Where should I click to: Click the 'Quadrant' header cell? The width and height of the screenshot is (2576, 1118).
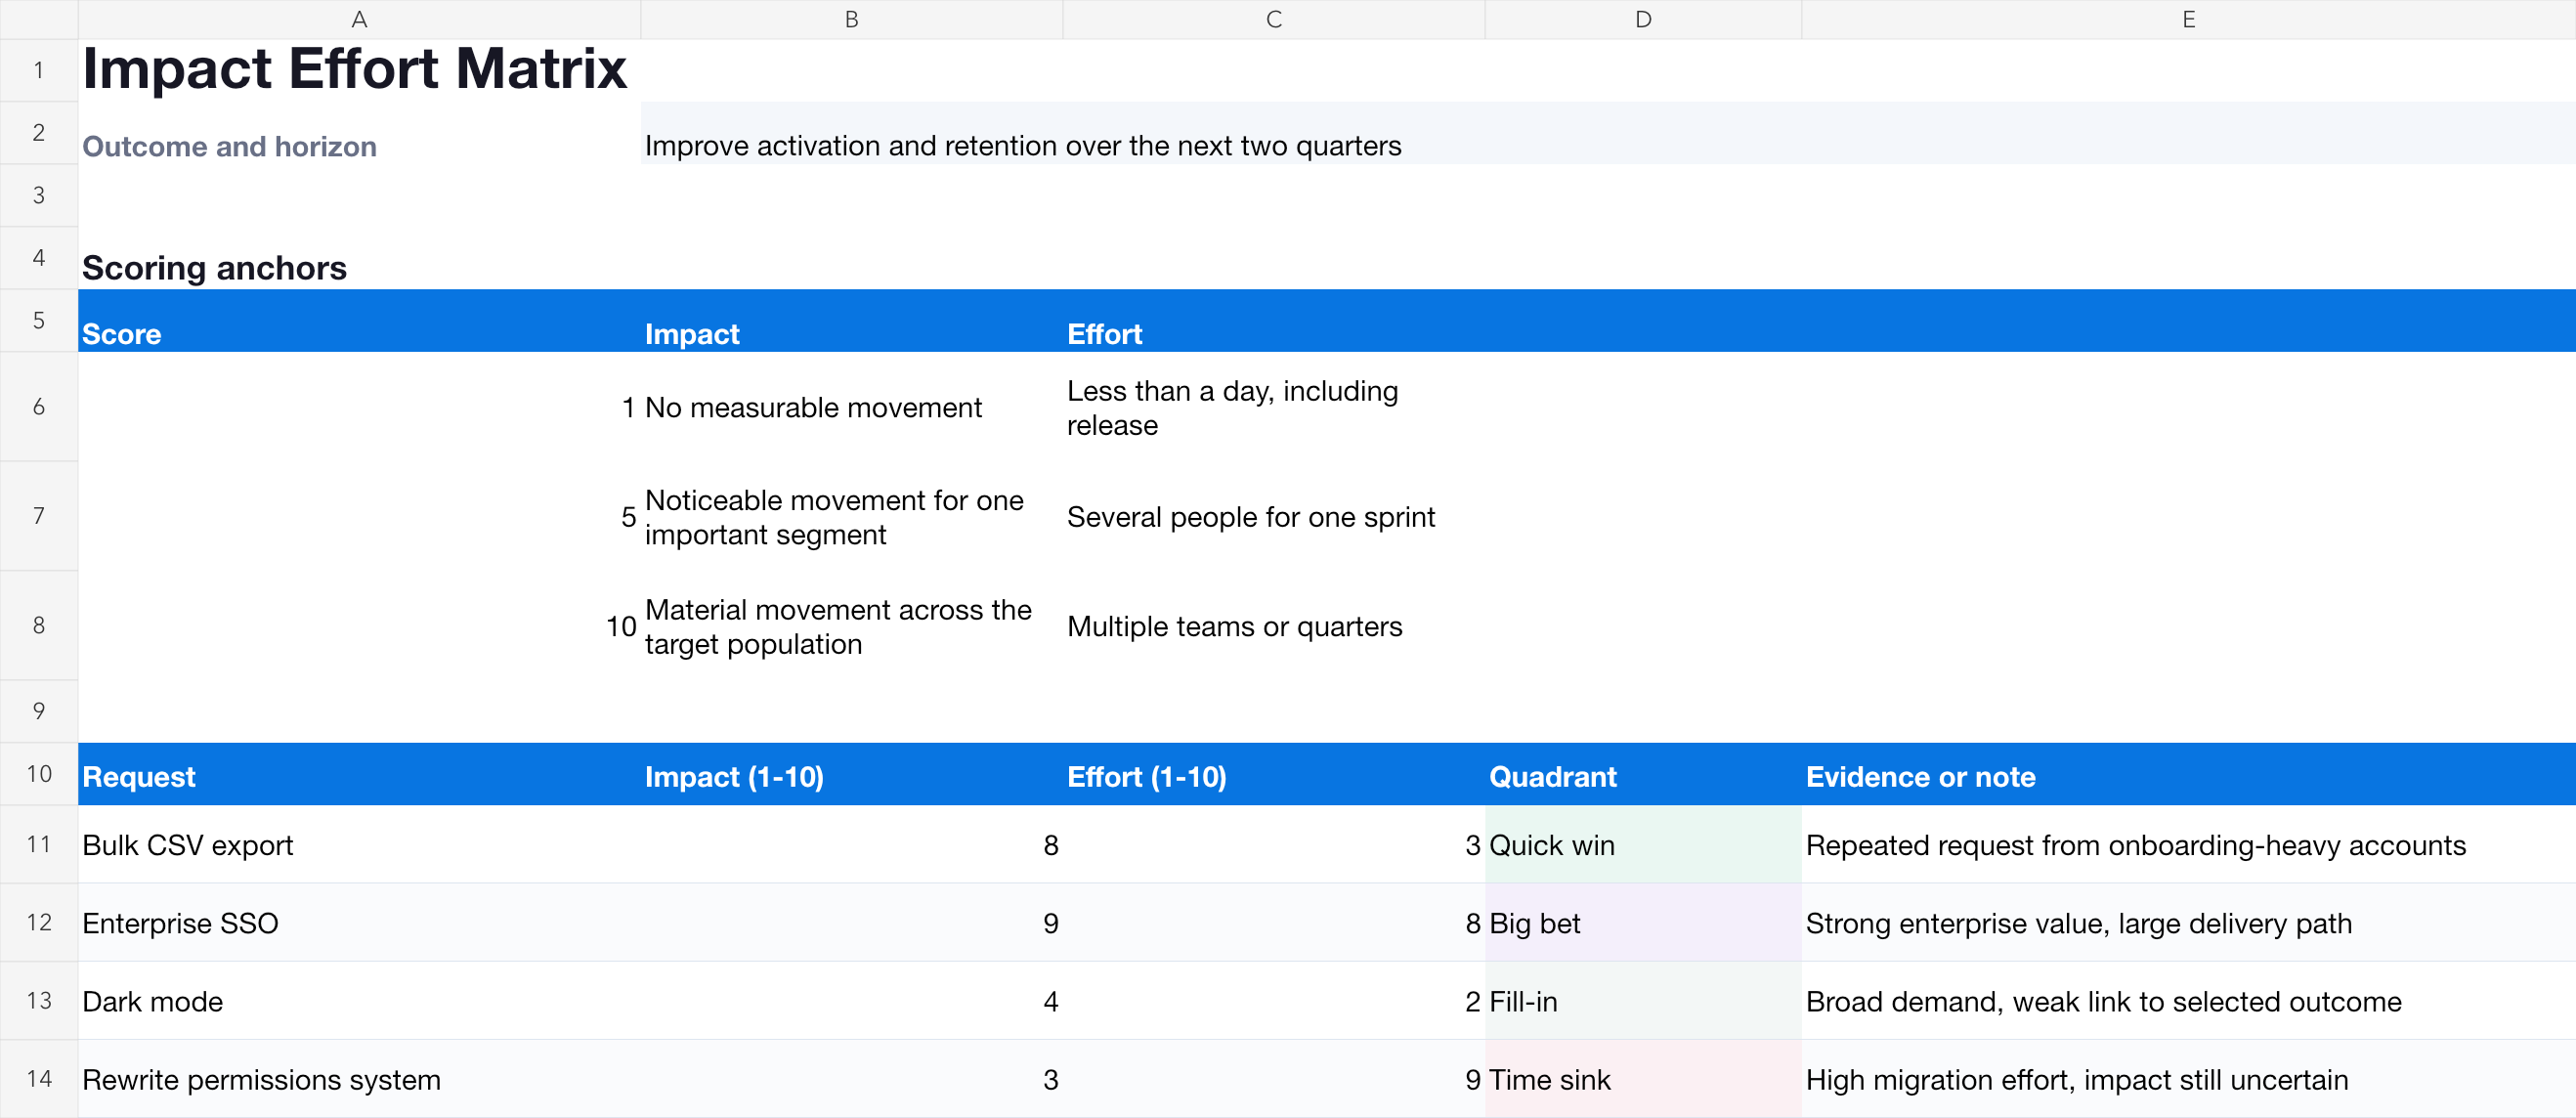pos(1643,774)
